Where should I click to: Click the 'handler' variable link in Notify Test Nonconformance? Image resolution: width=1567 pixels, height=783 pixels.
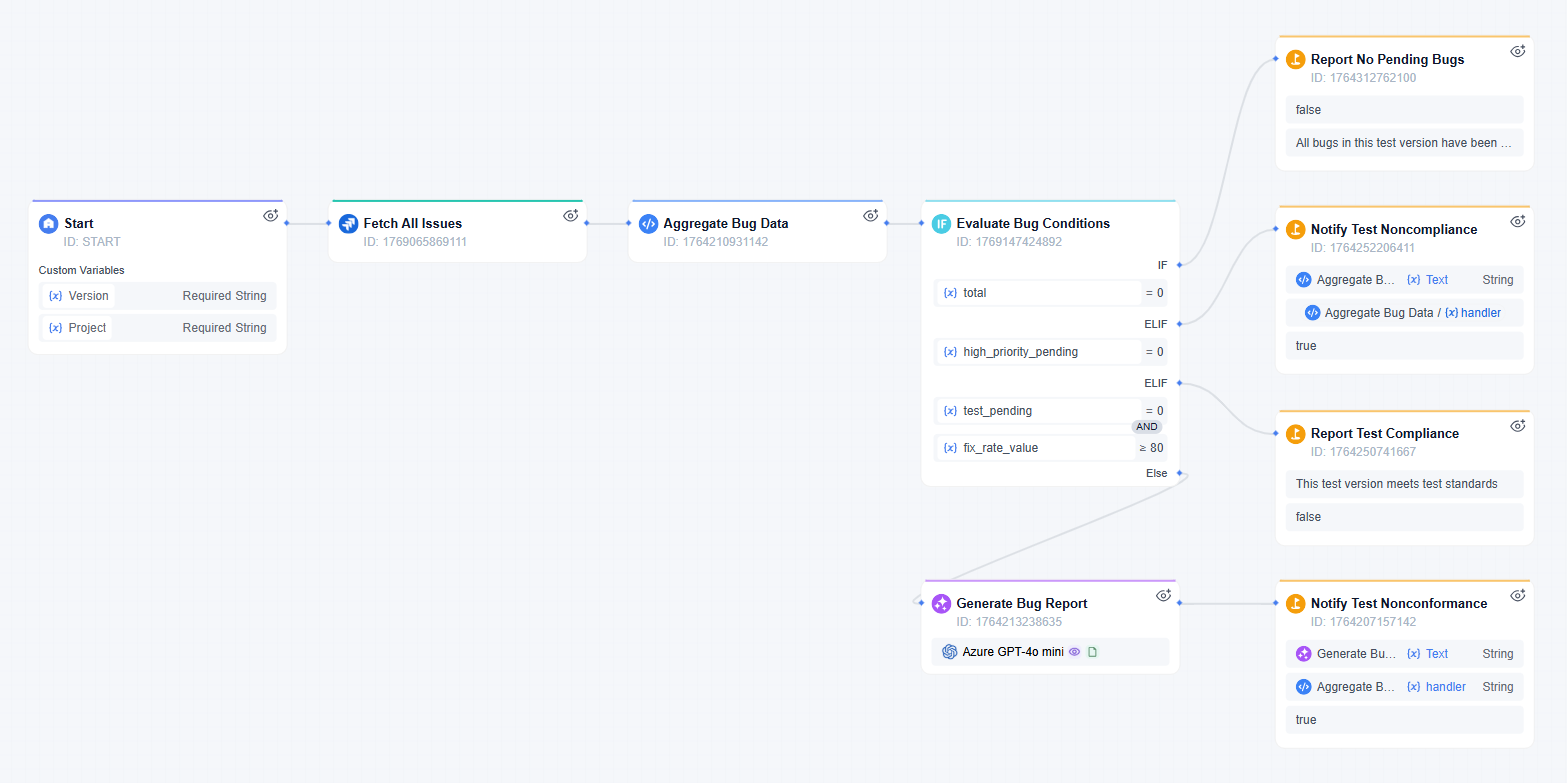[1444, 687]
